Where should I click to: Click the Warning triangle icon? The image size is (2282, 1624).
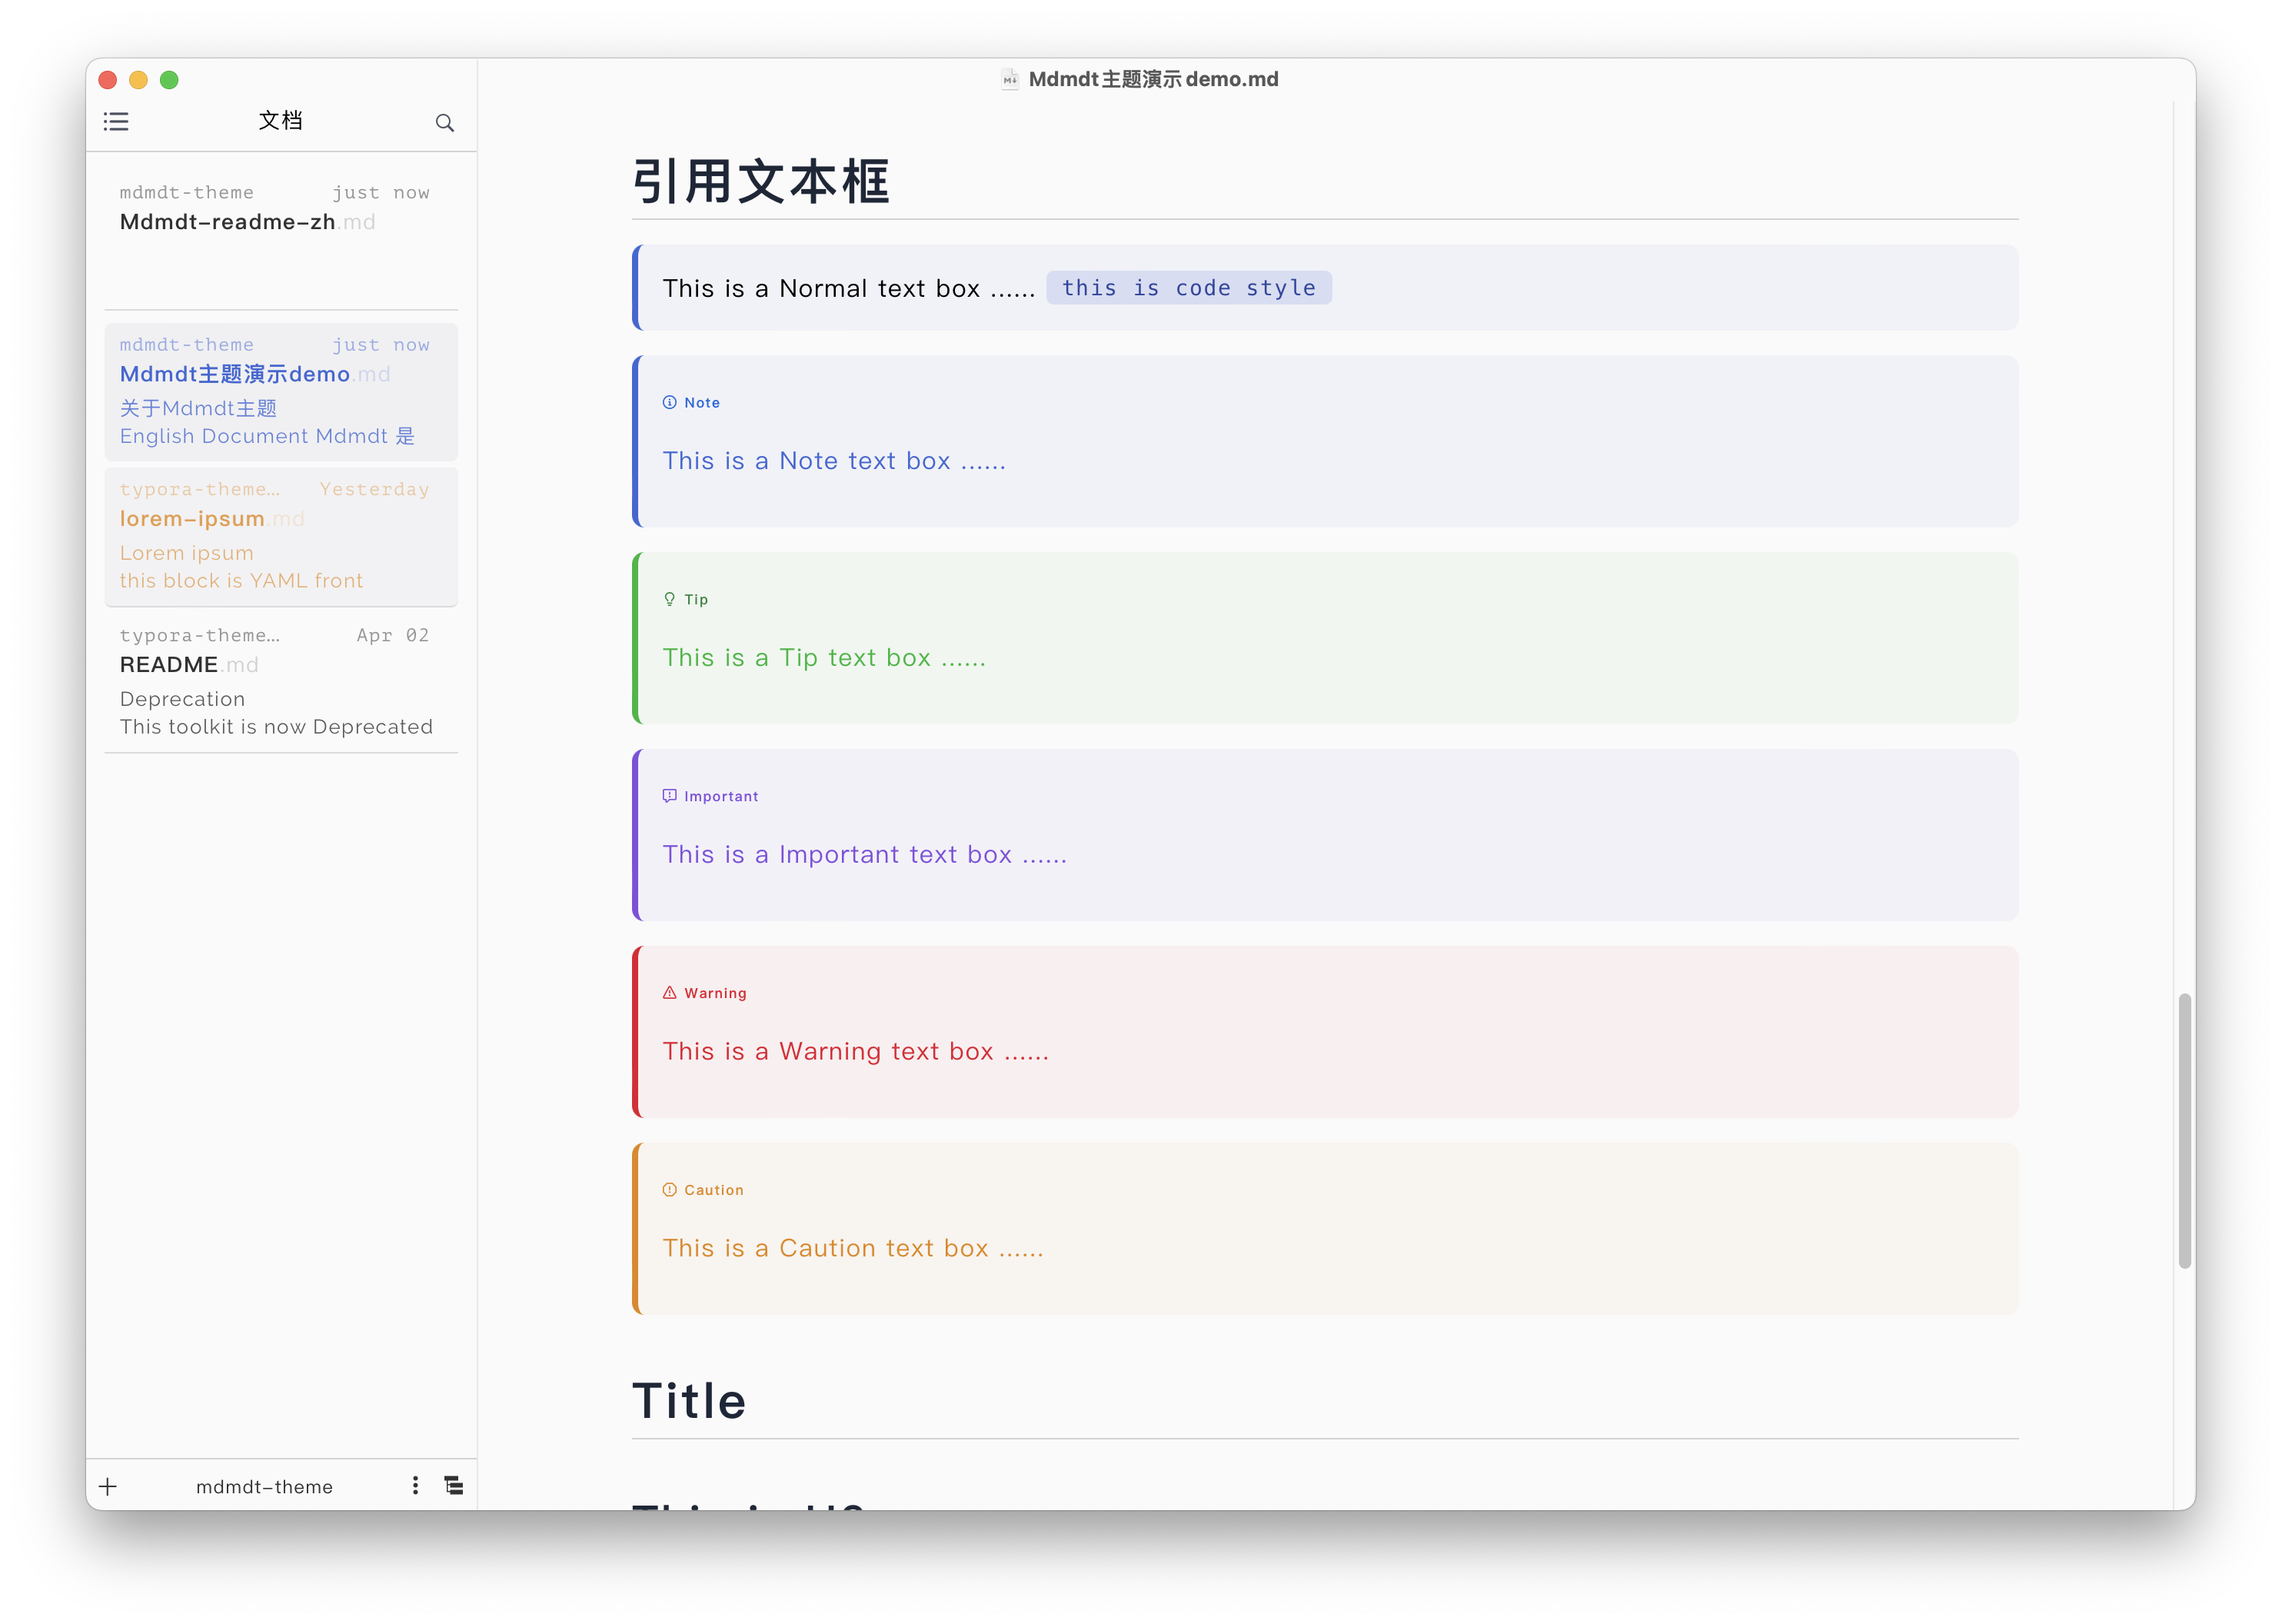tap(669, 993)
